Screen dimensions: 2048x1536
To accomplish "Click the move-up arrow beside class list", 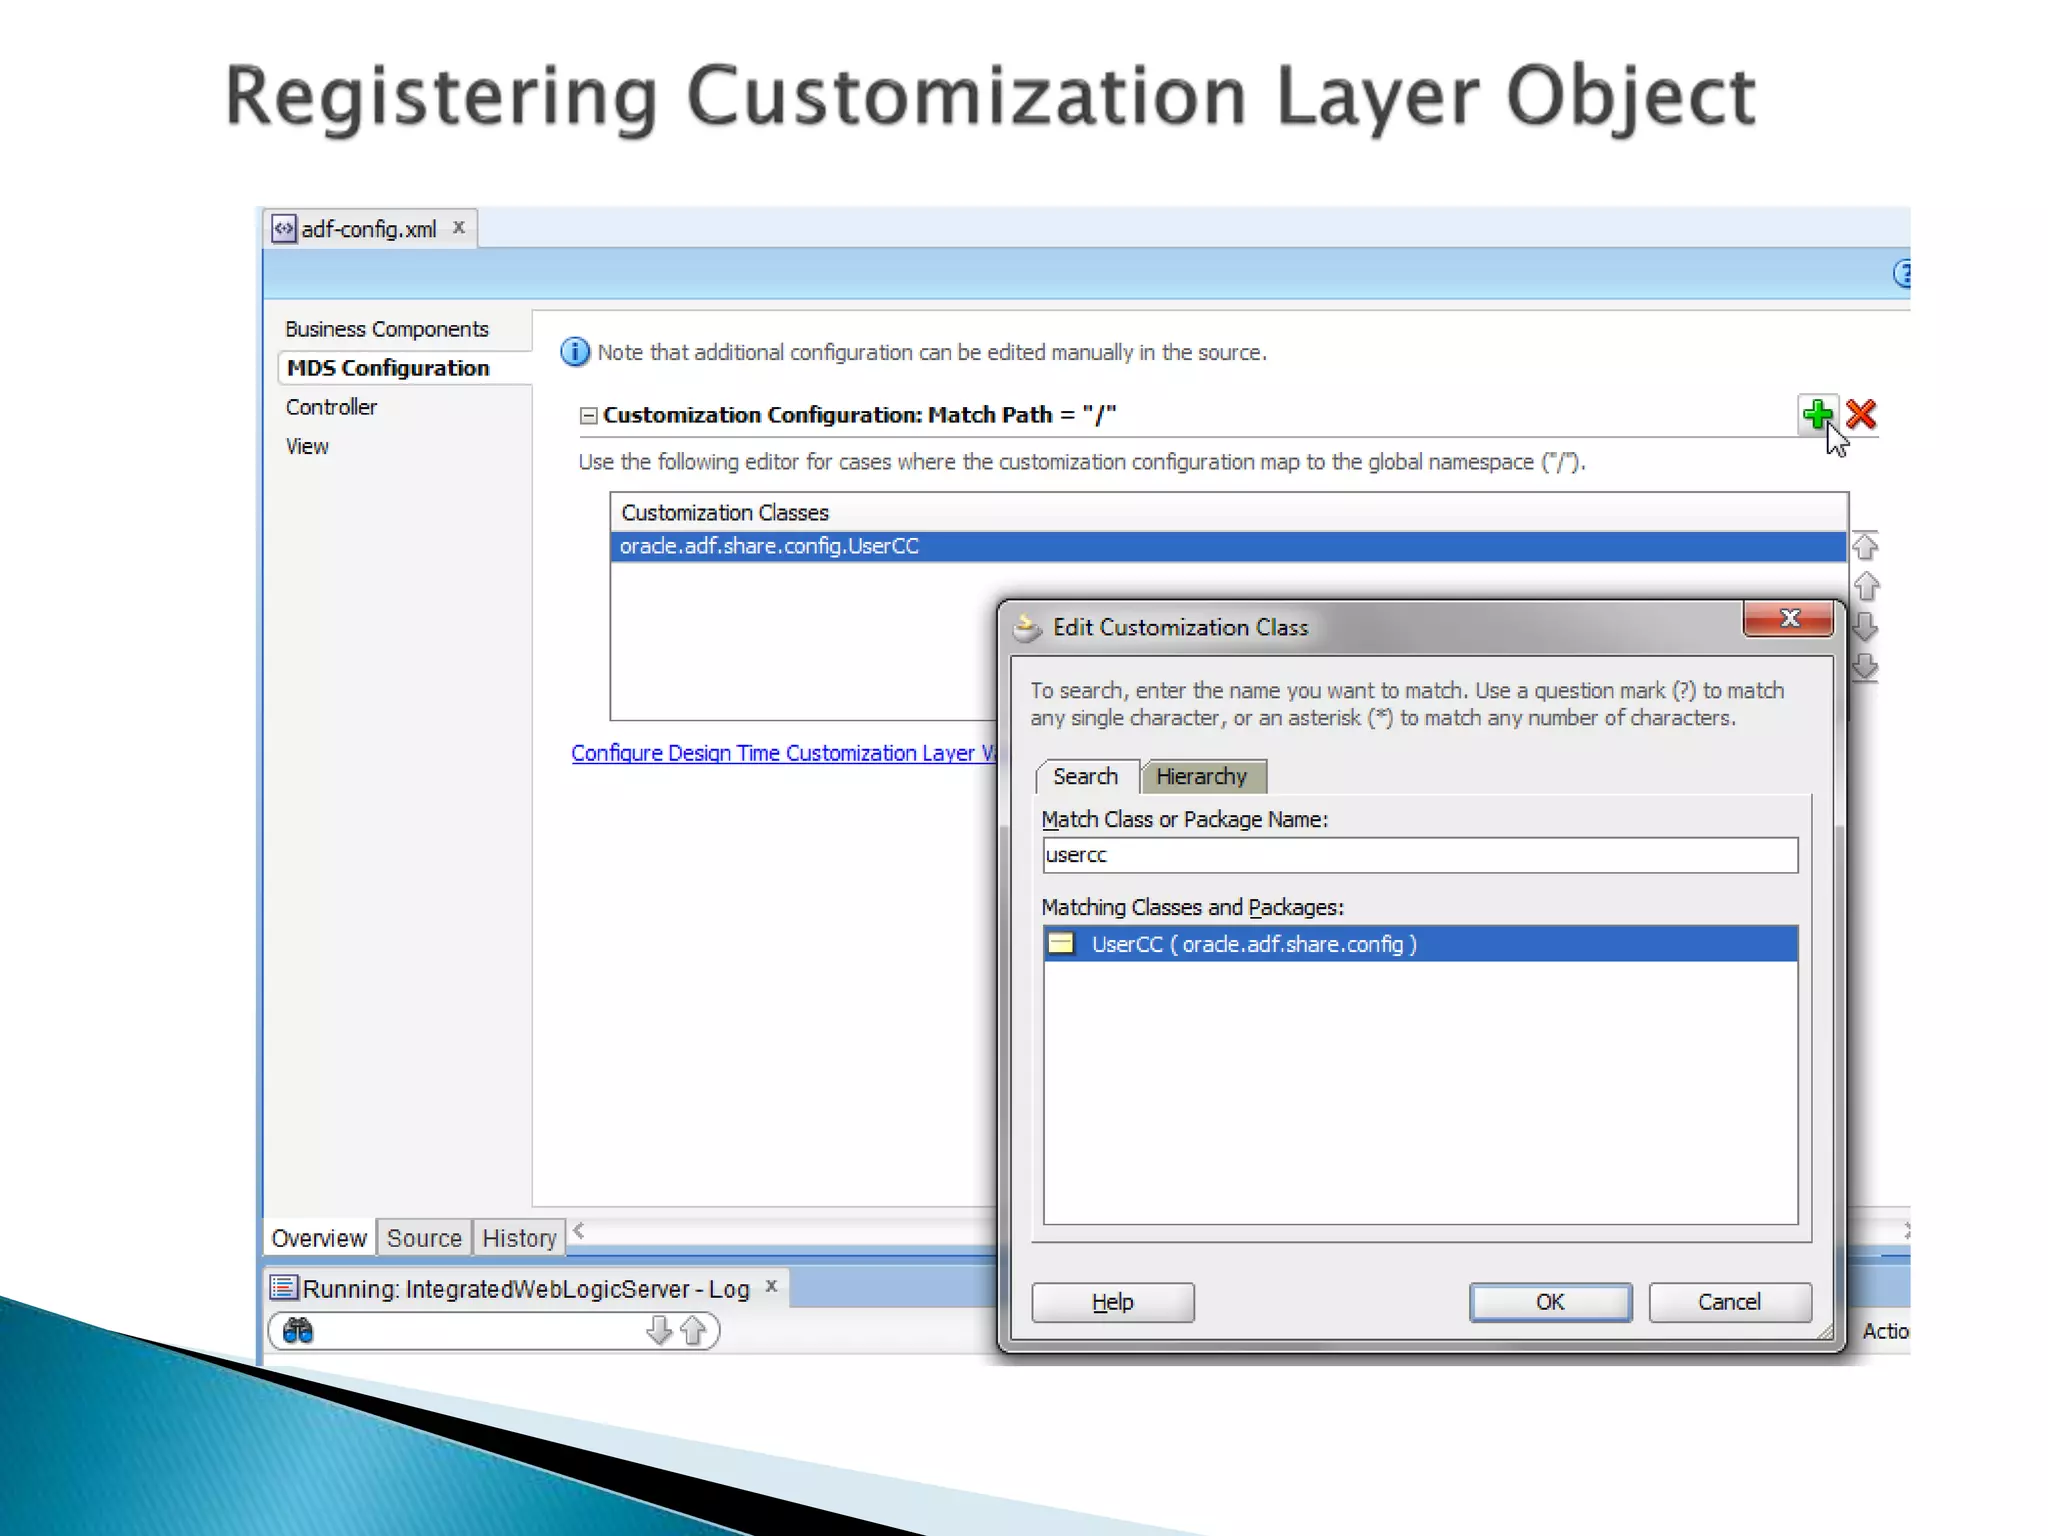I will coord(1866,586).
